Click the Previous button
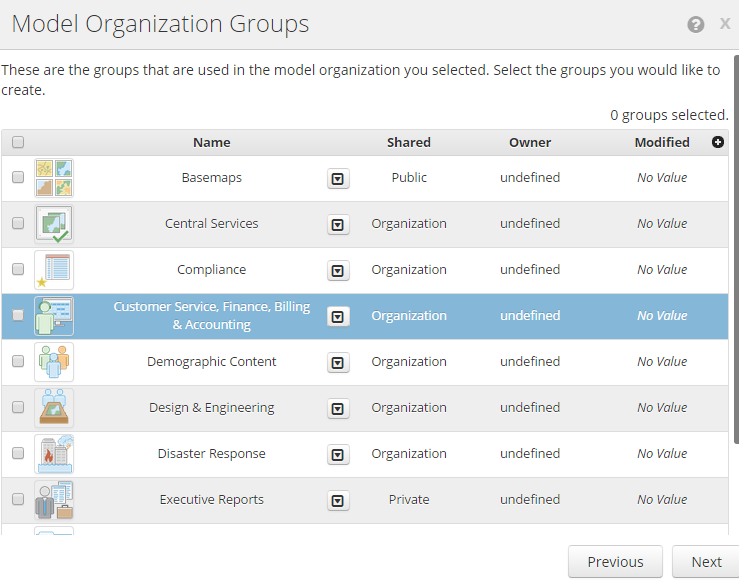 (x=615, y=562)
